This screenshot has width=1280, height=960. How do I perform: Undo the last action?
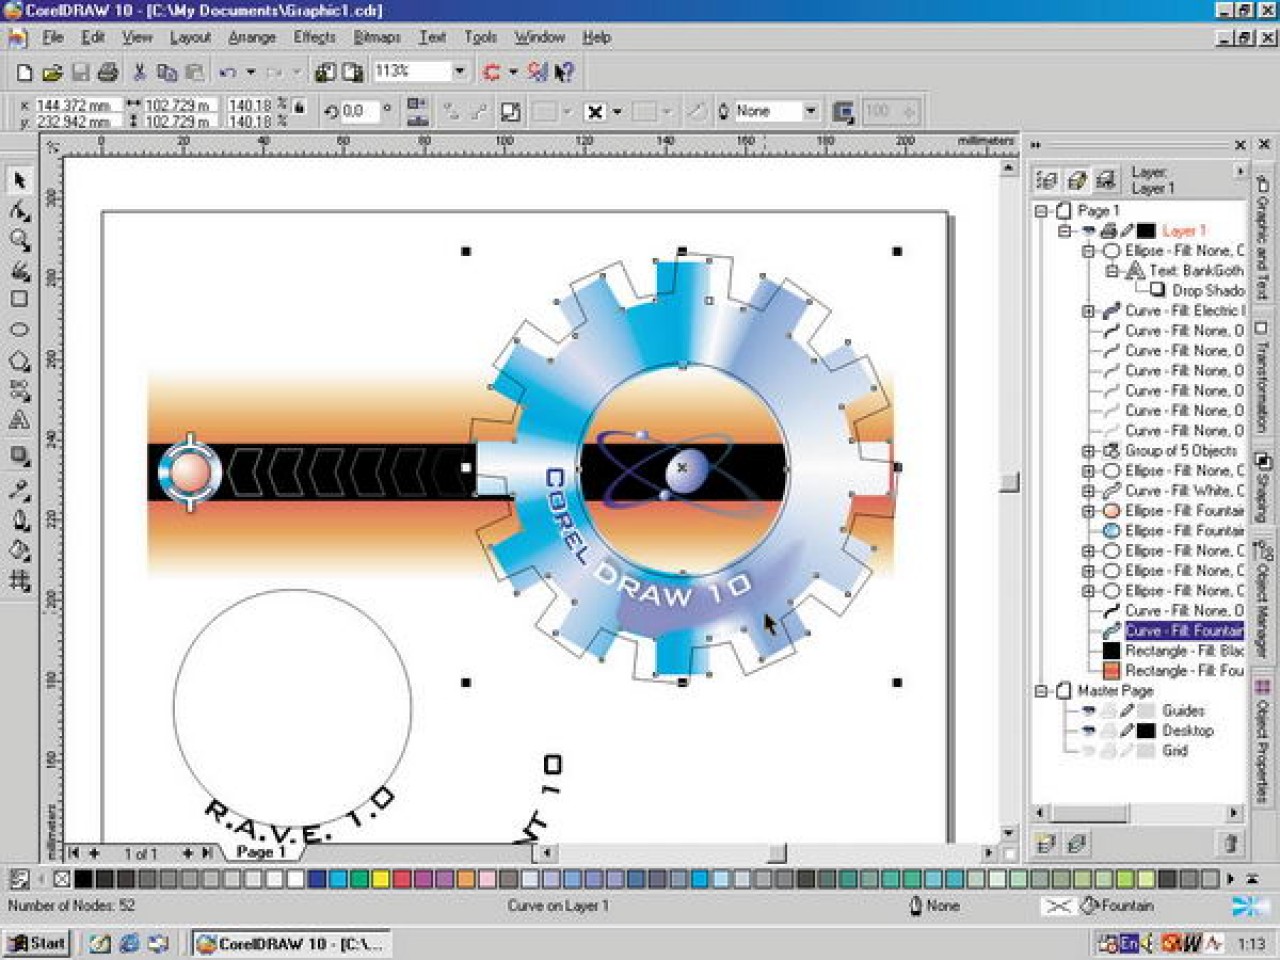click(228, 72)
